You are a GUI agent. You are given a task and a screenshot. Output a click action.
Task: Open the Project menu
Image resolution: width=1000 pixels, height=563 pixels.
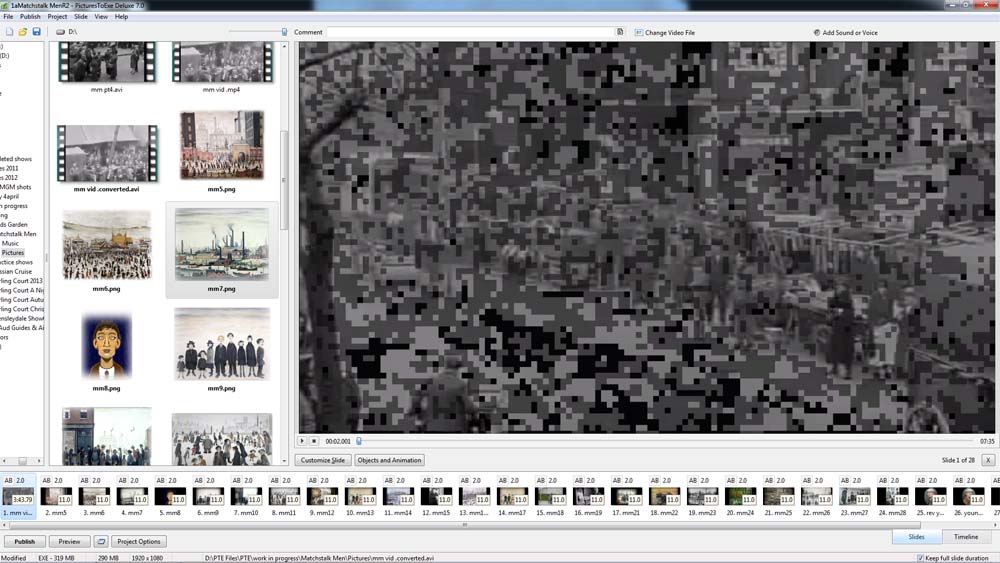[57, 17]
